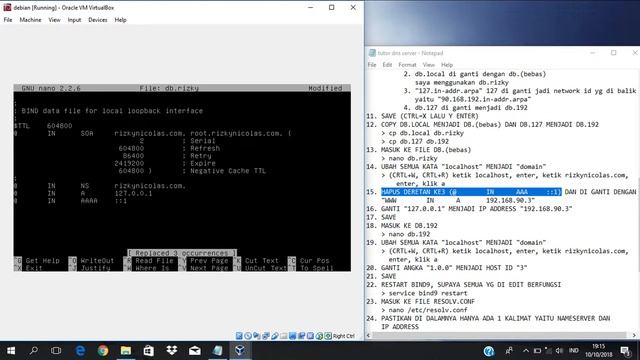Click the IND input language indicator
Image resolution: width=640 pixels, height=360 pixels.
click(573, 351)
